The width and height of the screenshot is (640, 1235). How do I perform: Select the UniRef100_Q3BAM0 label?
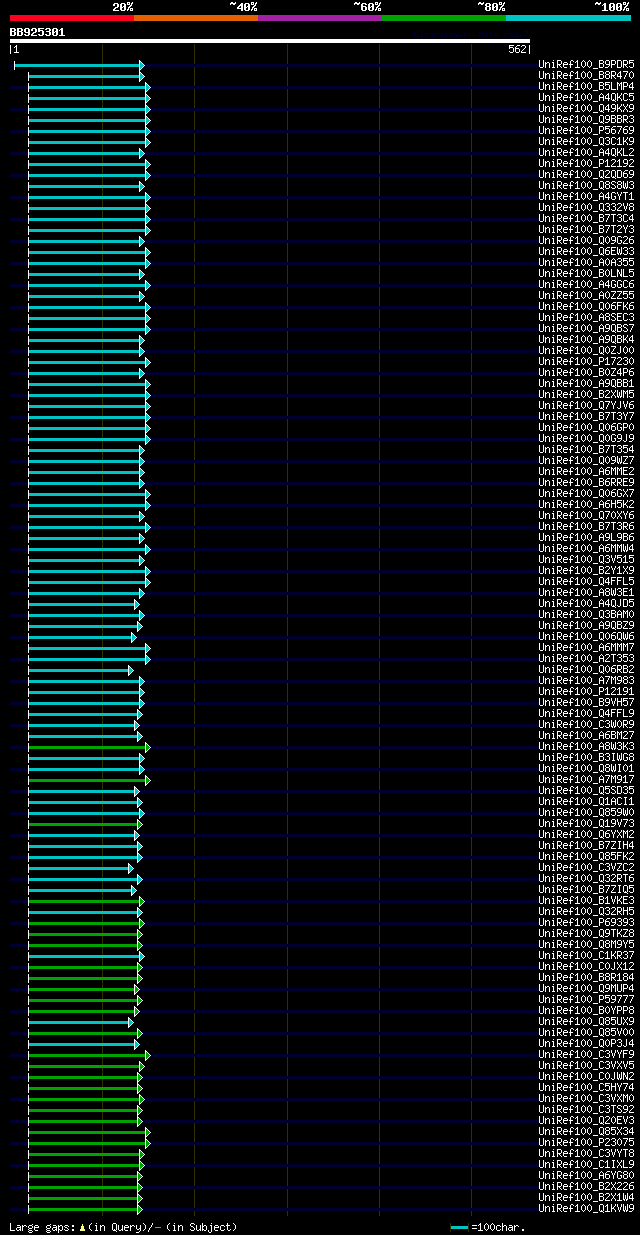[x=586, y=614]
